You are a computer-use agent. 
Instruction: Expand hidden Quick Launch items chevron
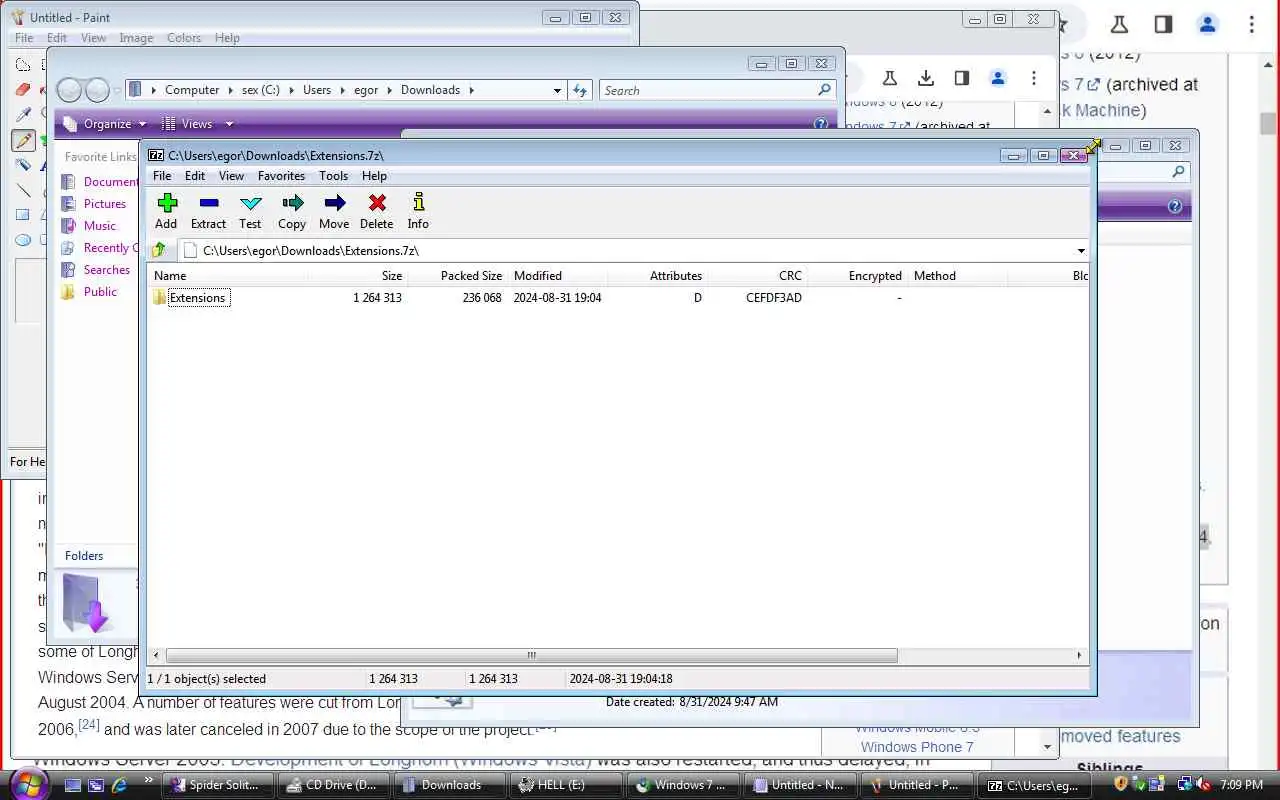[149, 781]
